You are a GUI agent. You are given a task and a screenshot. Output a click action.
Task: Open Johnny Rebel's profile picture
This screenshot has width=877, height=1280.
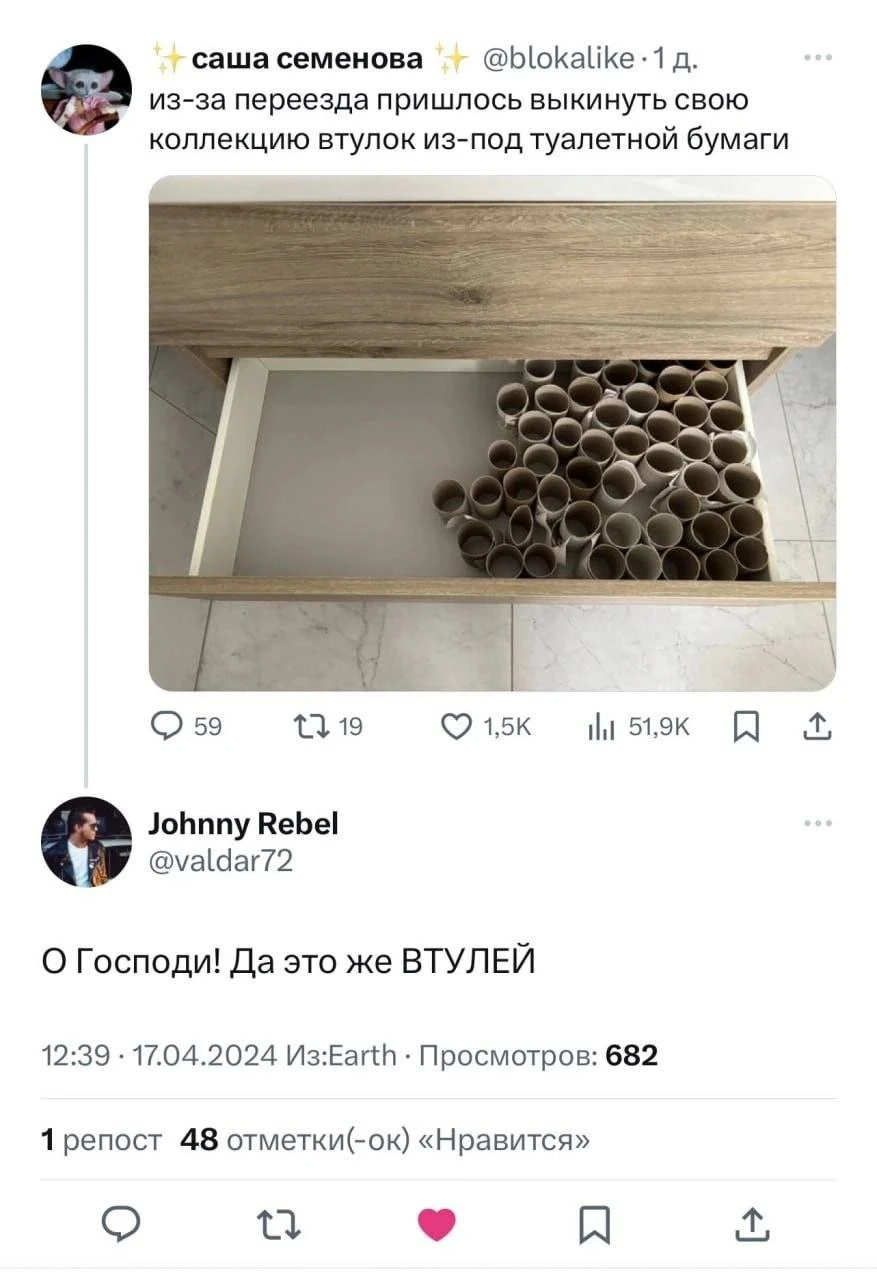86,841
